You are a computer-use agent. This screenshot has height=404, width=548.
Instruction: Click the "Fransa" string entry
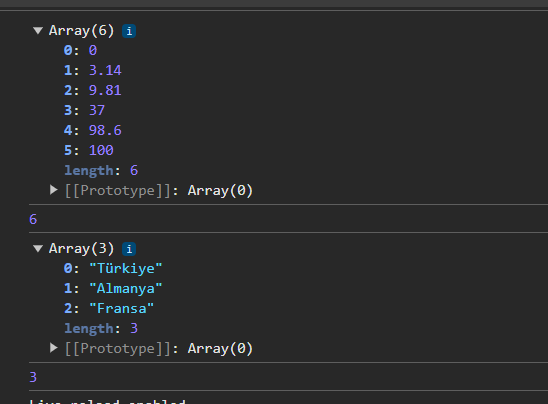(x=122, y=308)
